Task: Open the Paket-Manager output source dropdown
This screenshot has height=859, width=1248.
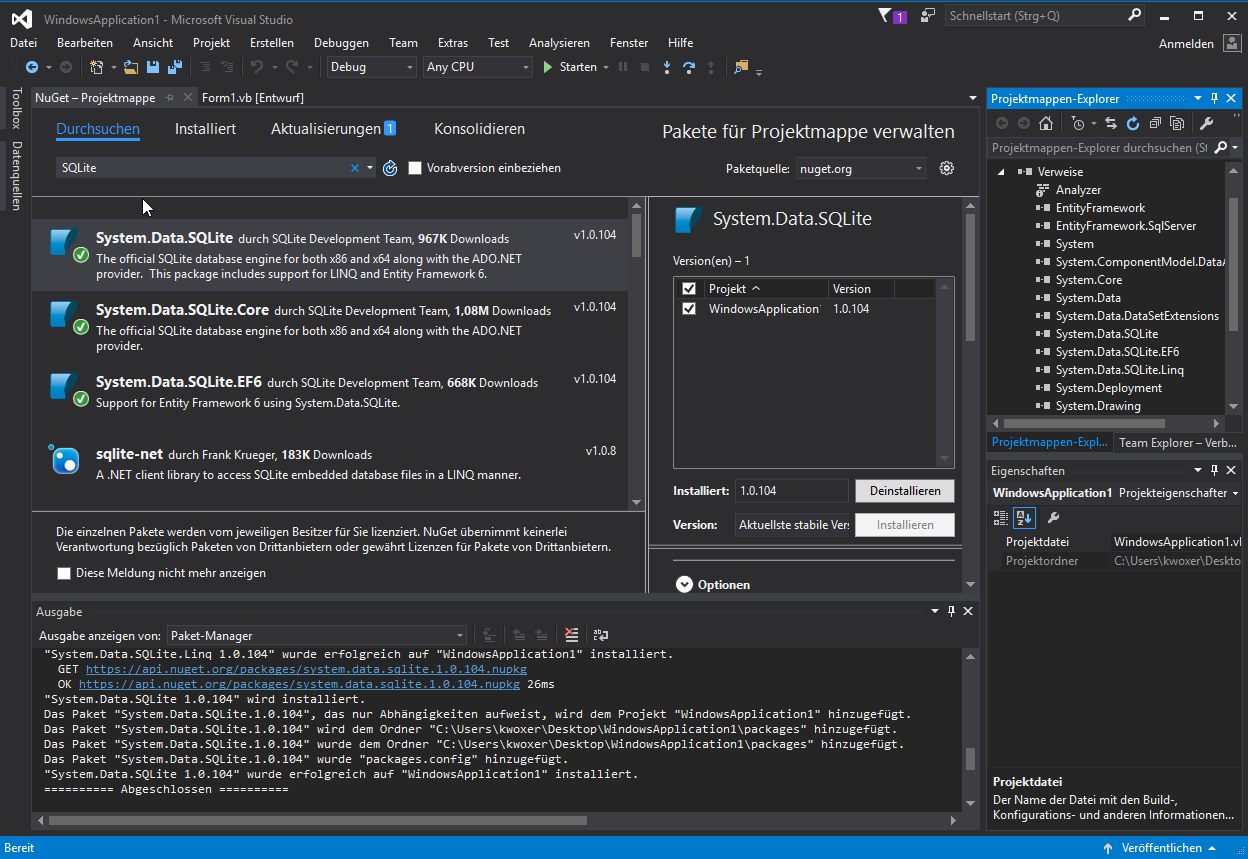Action: click(316, 635)
